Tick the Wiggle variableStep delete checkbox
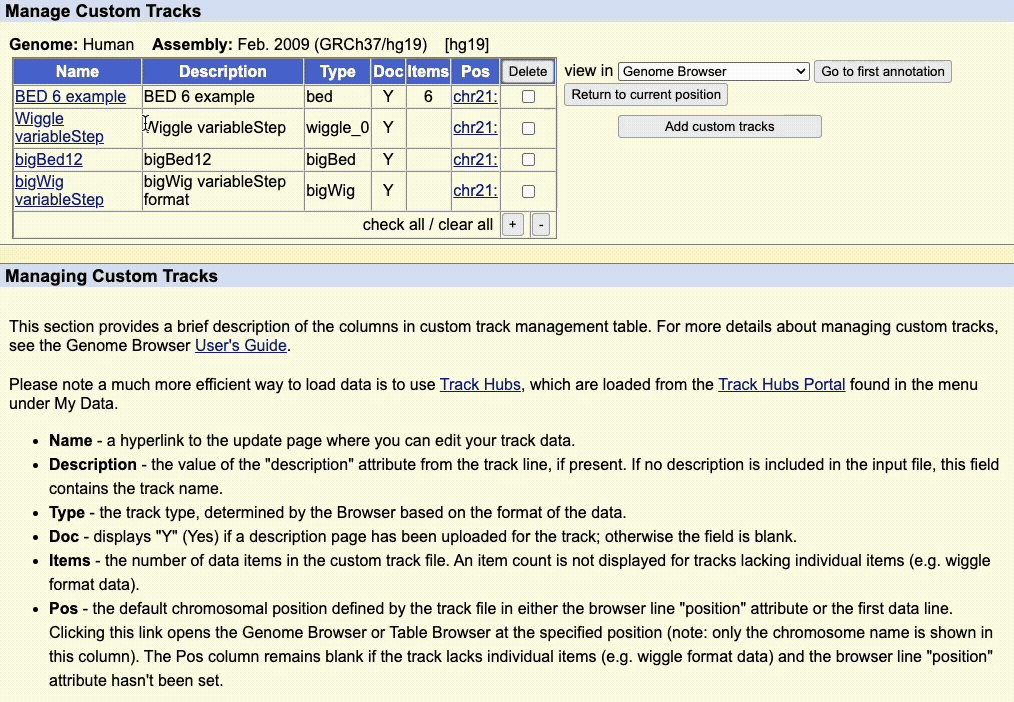The height and width of the screenshot is (702, 1014). 528,128
